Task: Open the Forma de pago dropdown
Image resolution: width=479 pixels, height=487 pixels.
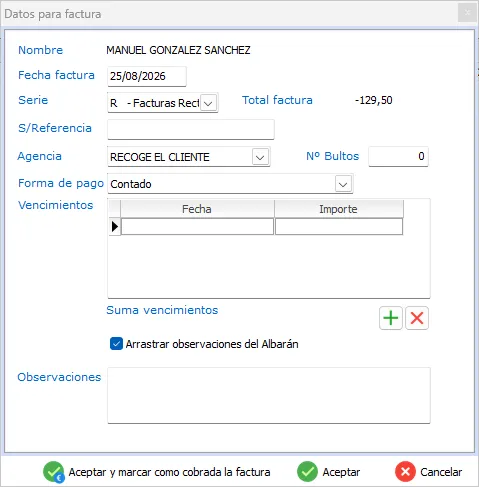Action: [x=343, y=184]
